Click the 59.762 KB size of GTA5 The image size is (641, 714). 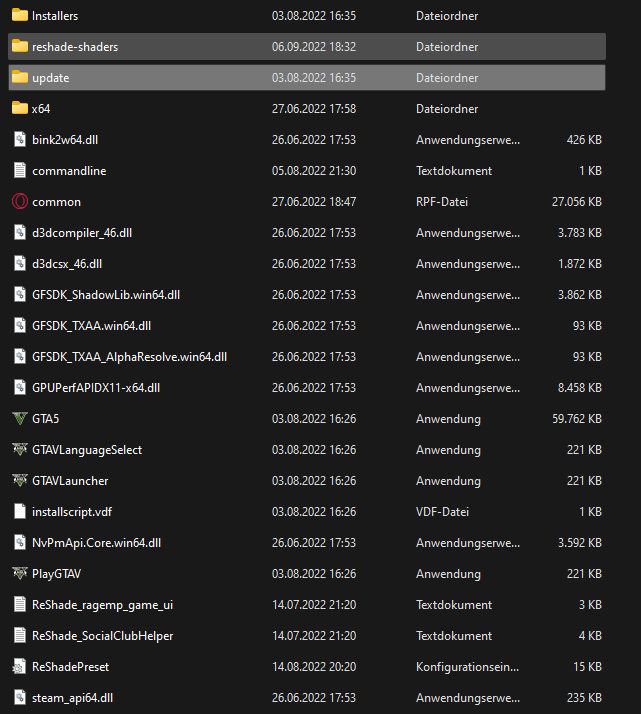[x=577, y=418]
